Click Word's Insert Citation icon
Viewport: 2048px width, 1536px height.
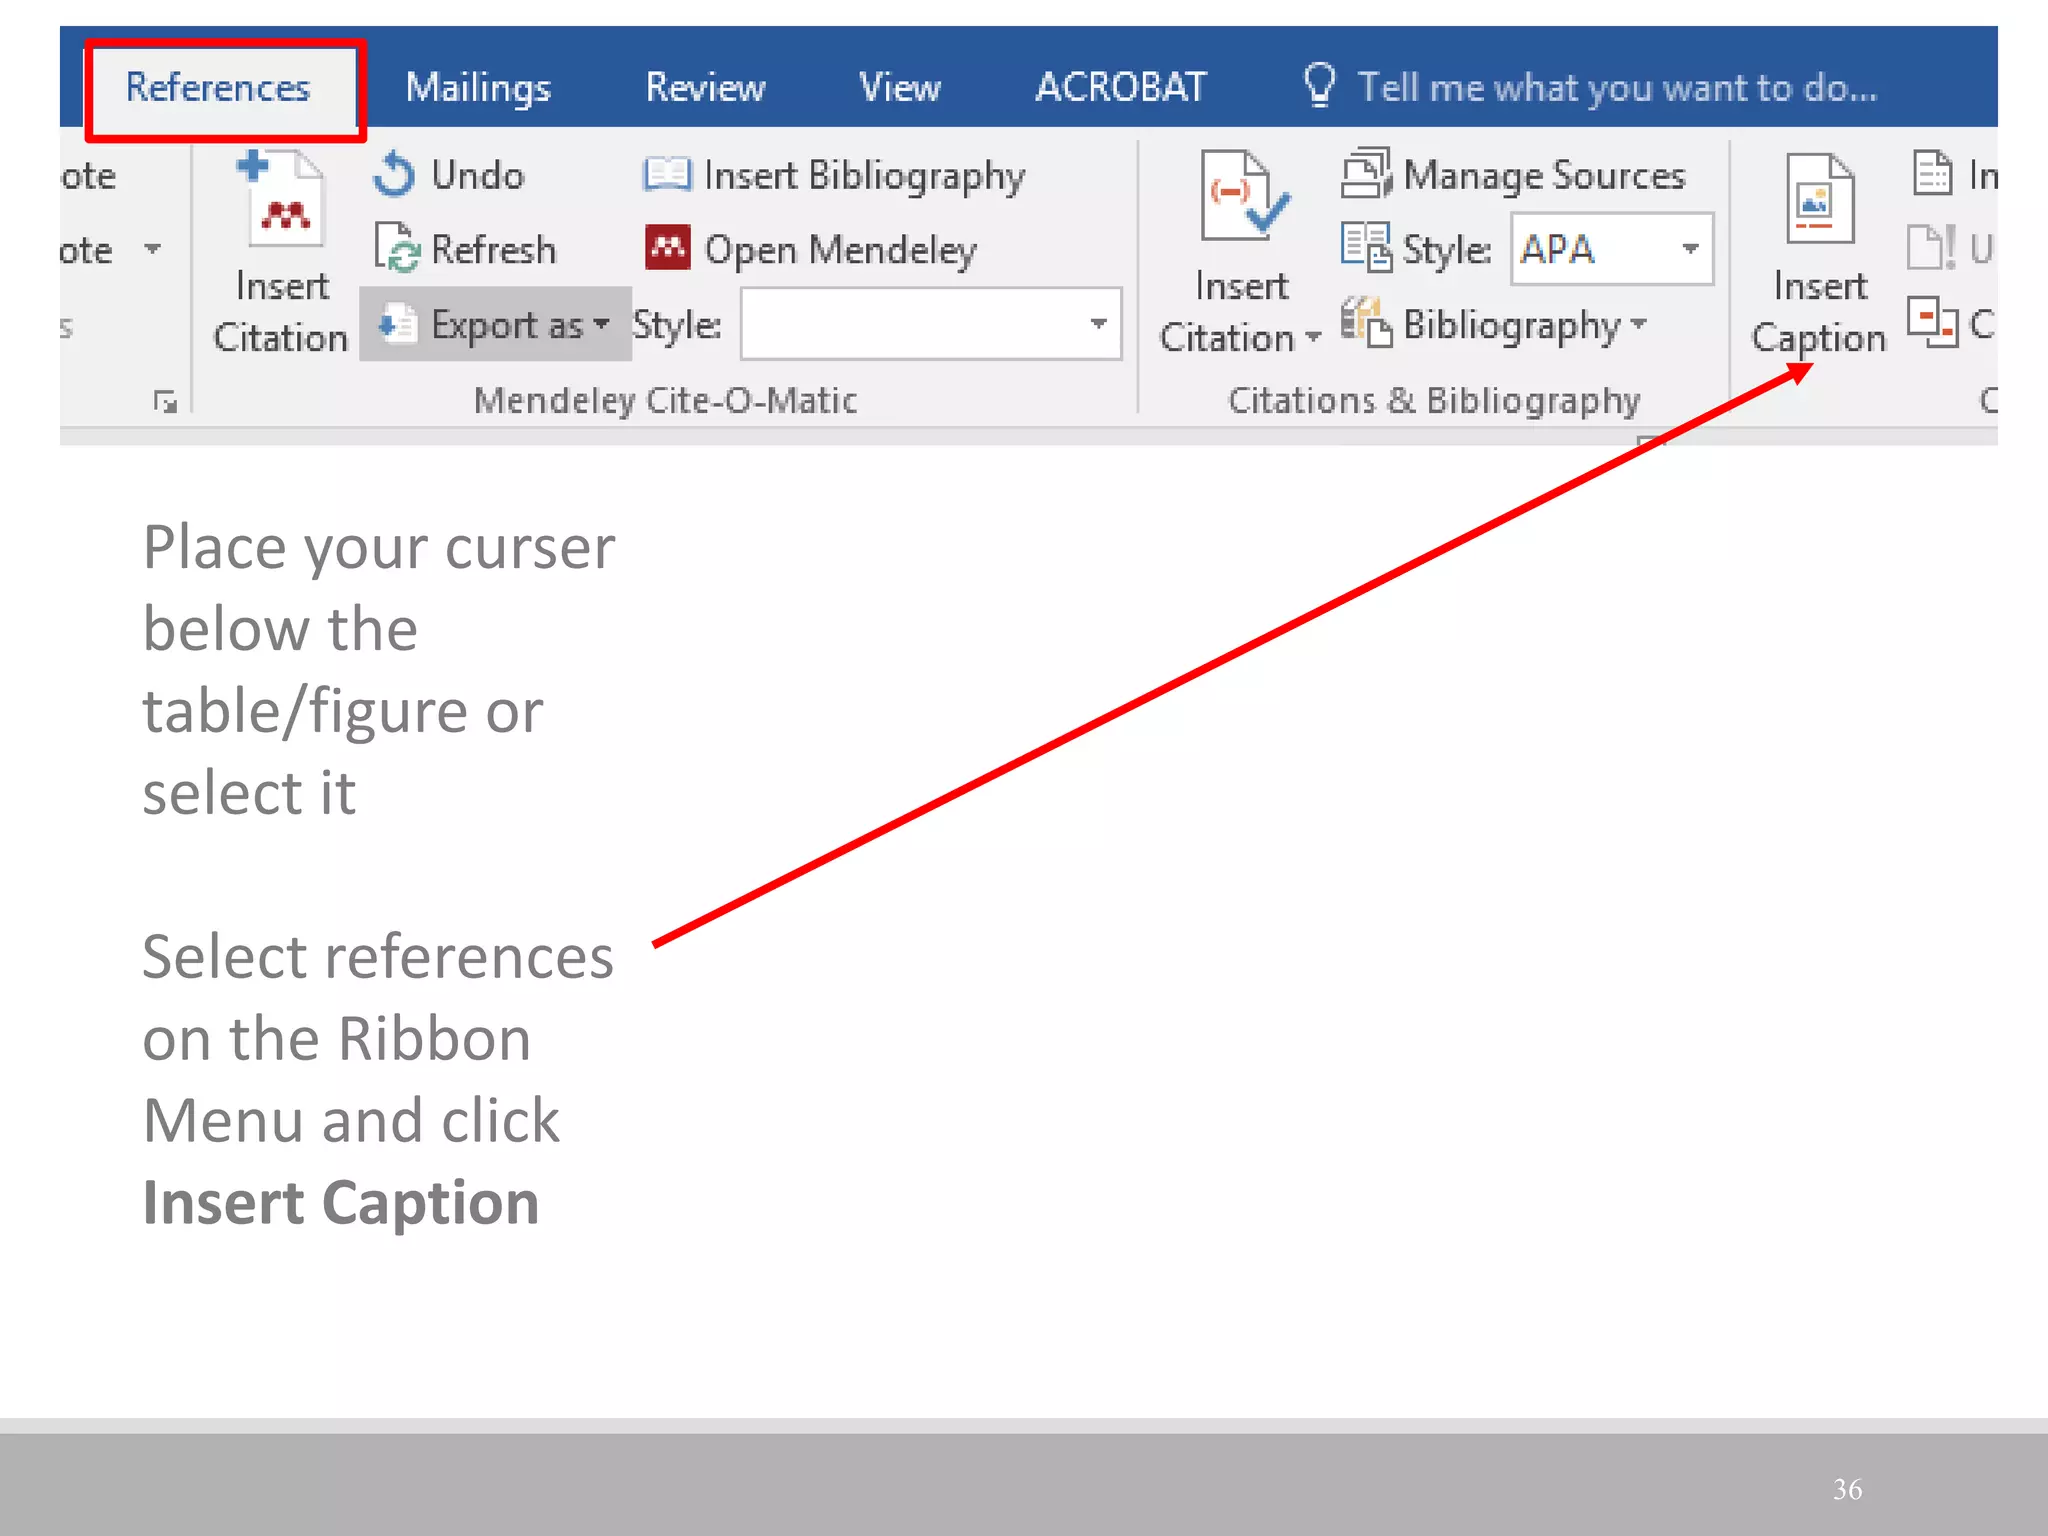pos(1243,197)
